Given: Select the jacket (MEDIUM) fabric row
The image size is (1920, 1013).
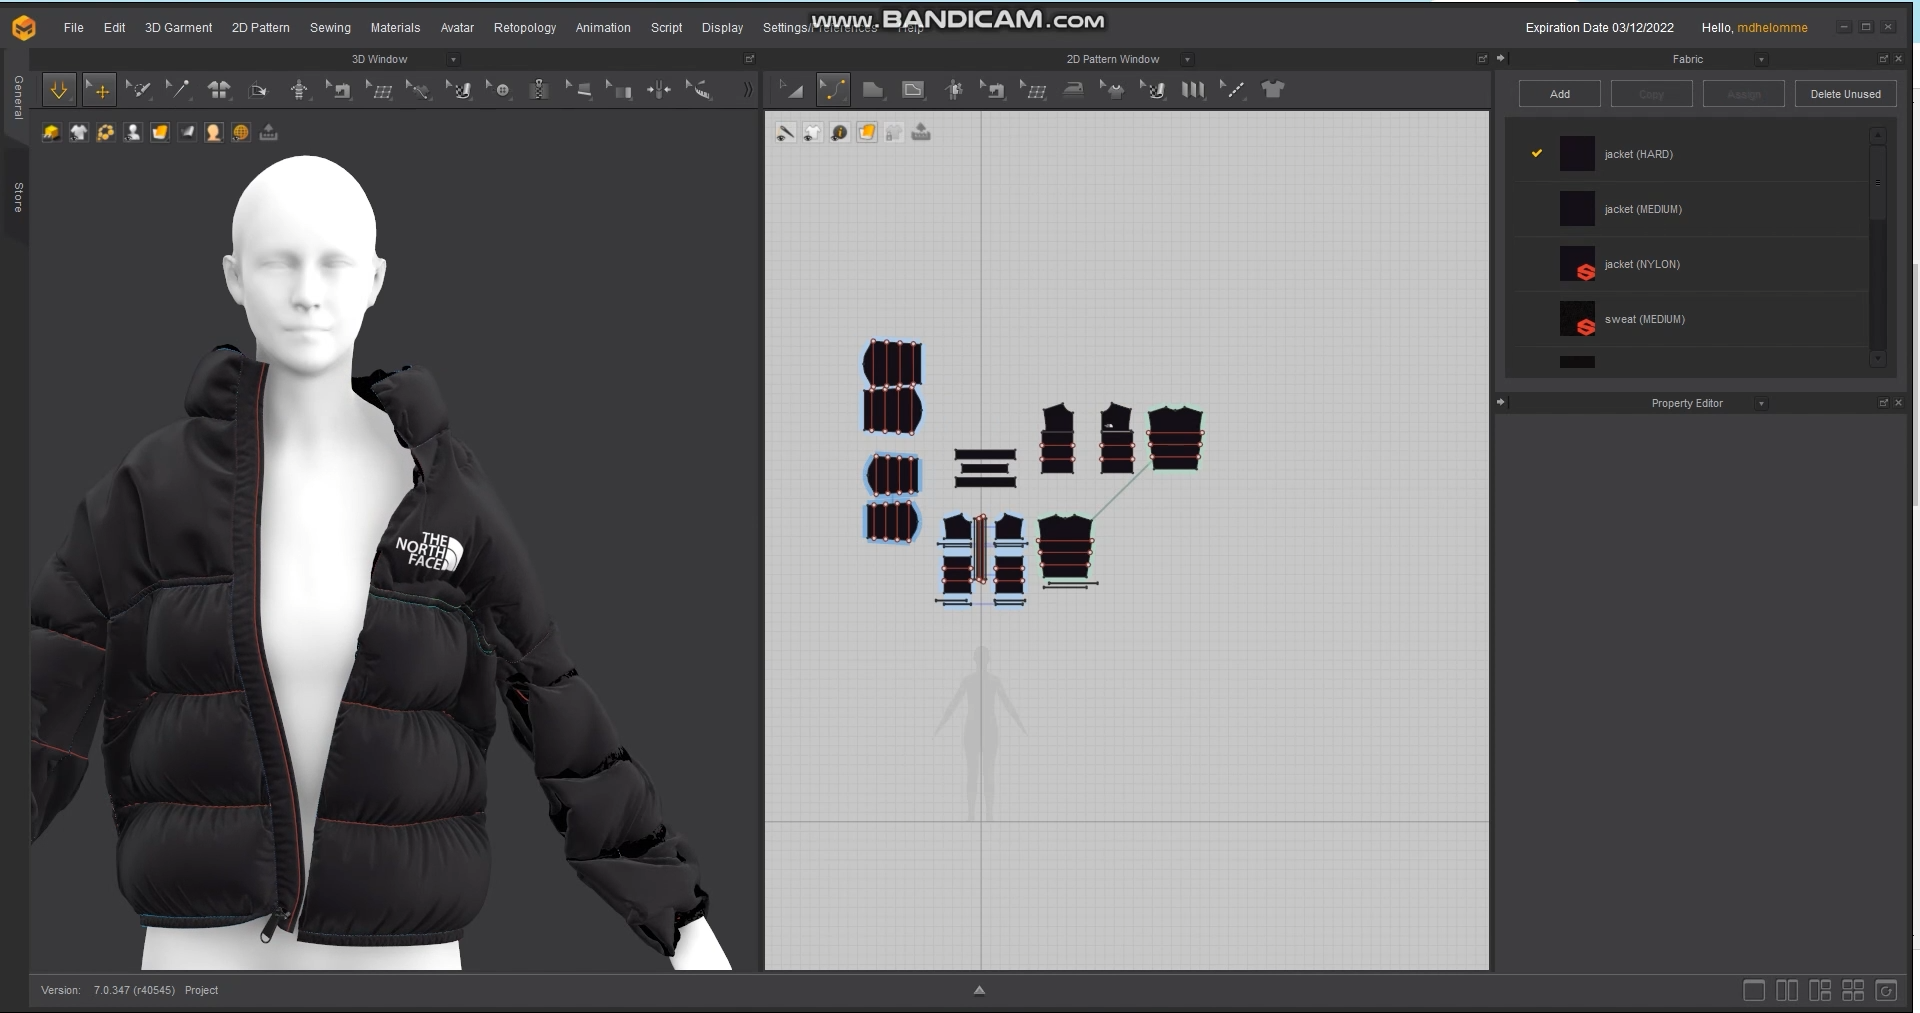Looking at the screenshot, I should point(1692,209).
